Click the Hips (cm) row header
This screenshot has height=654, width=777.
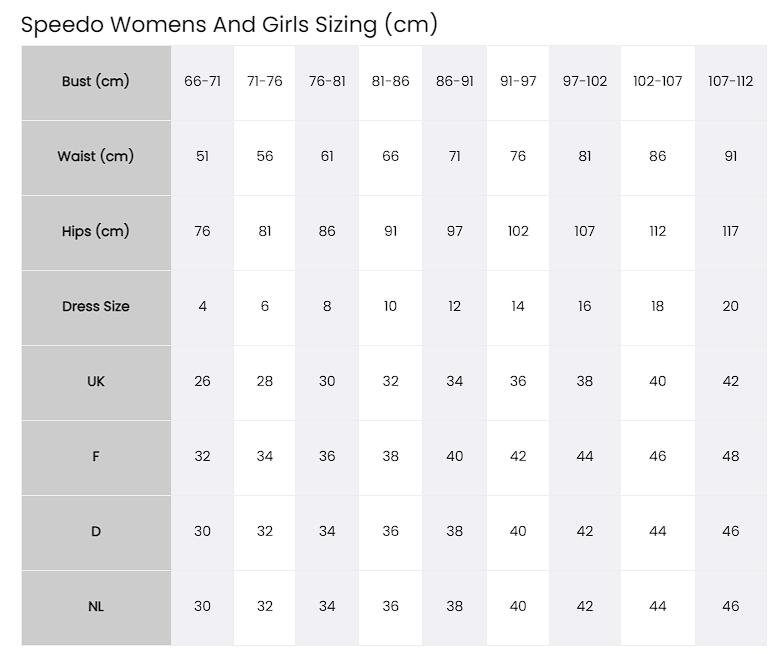coord(96,233)
